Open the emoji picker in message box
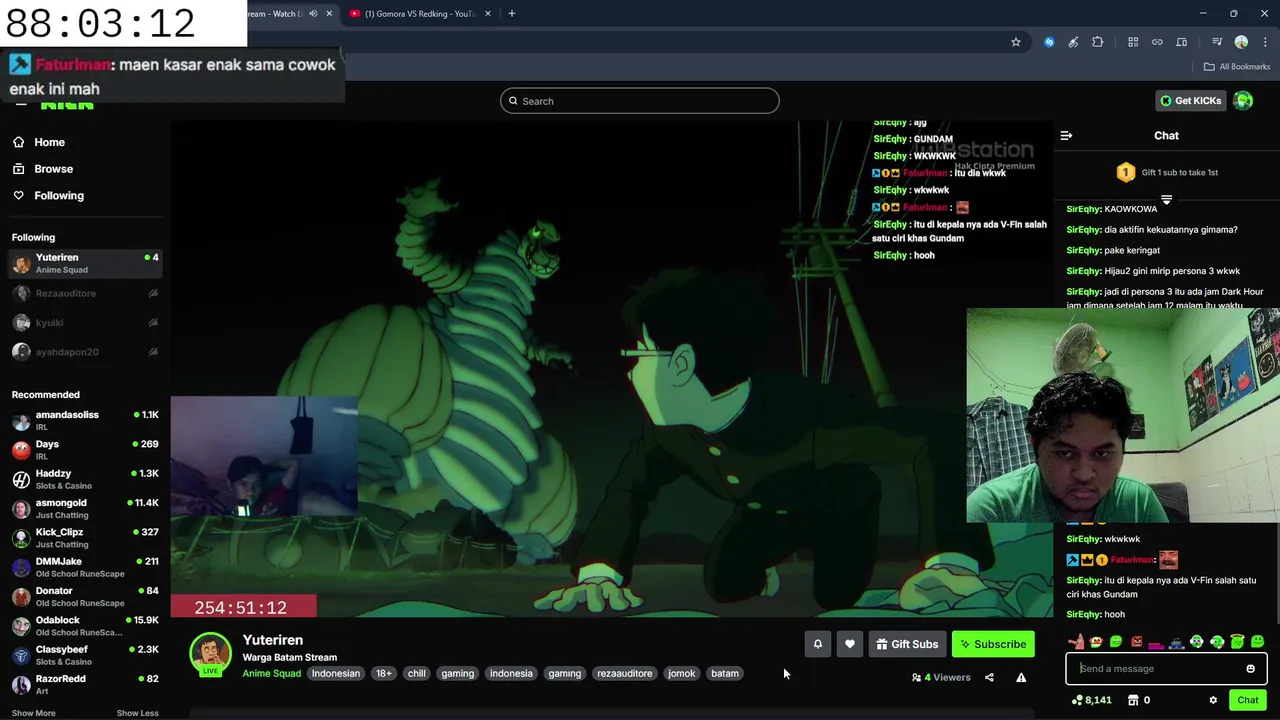 click(1250, 669)
